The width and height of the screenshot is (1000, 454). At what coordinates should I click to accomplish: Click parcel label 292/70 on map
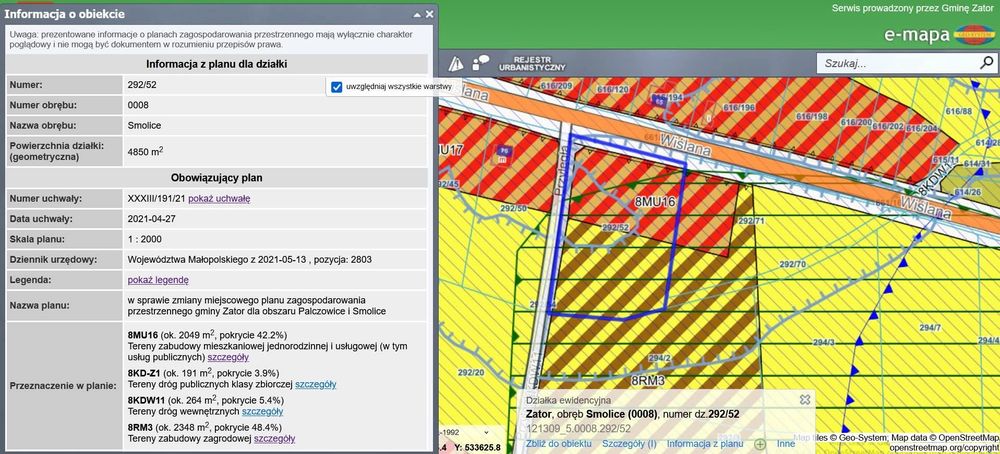point(793,264)
